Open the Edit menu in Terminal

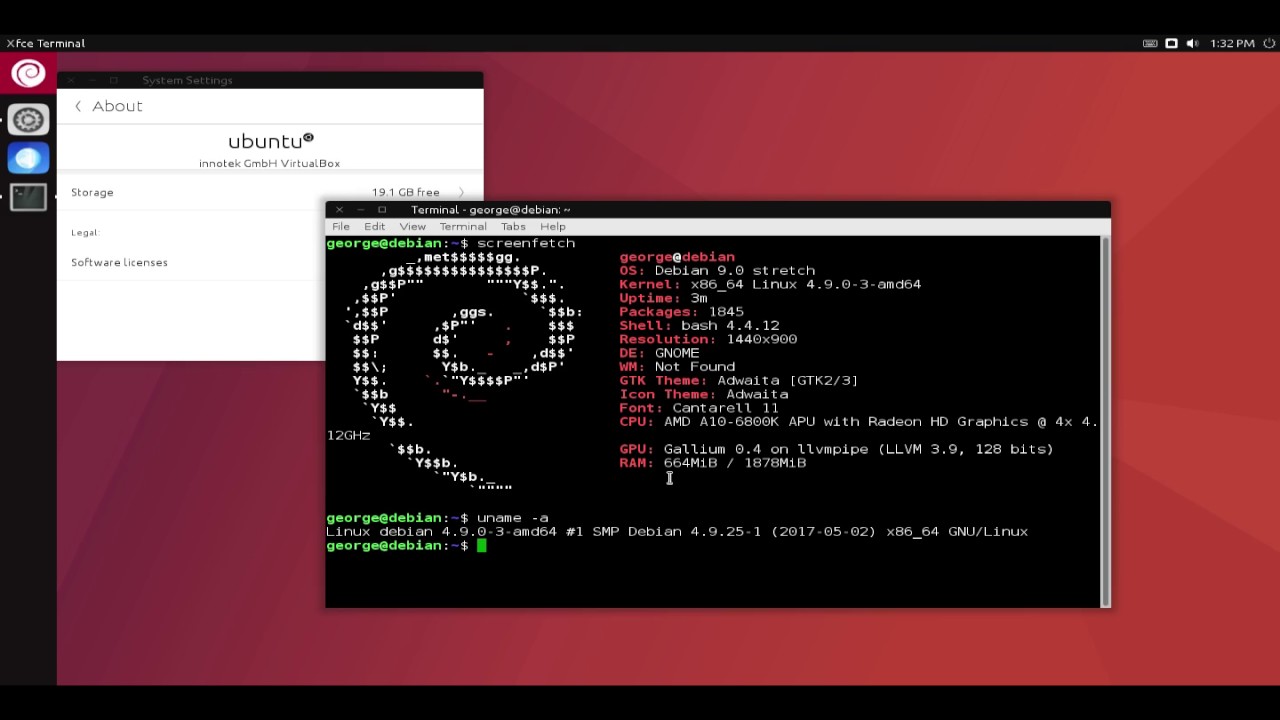tap(374, 227)
